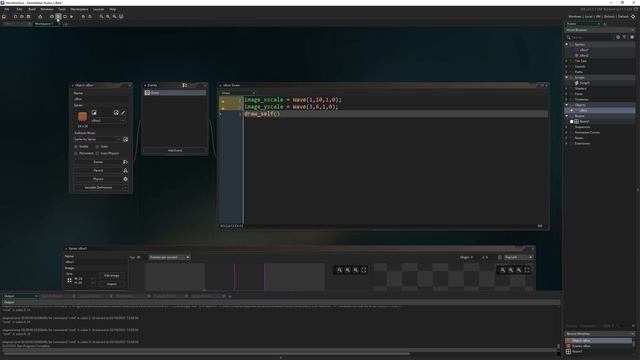The width and height of the screenshot is (640, 360).
Task: Toggle the docks icon in toolbar
Action: [121, 17]
